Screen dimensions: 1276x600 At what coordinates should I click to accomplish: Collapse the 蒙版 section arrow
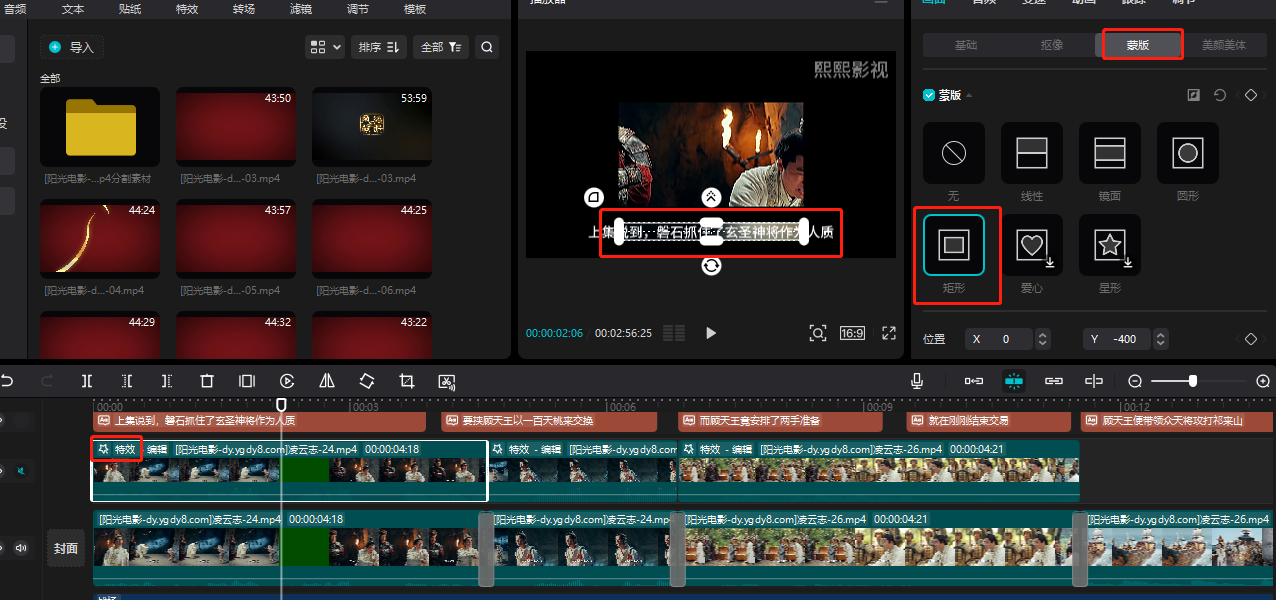[968, 95]
